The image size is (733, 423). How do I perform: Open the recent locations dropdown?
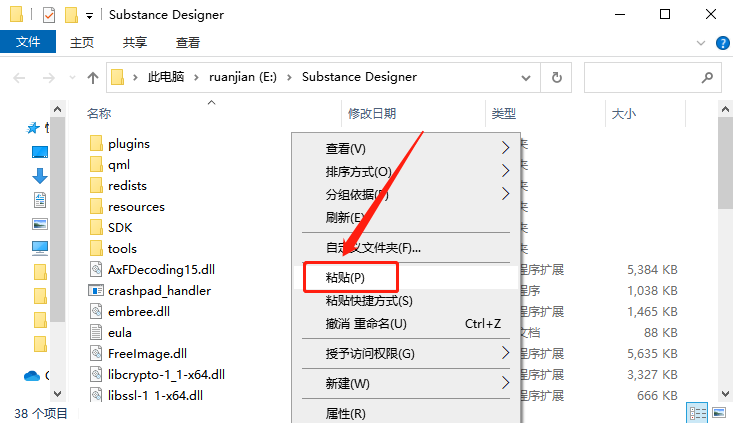pos(72,78)
